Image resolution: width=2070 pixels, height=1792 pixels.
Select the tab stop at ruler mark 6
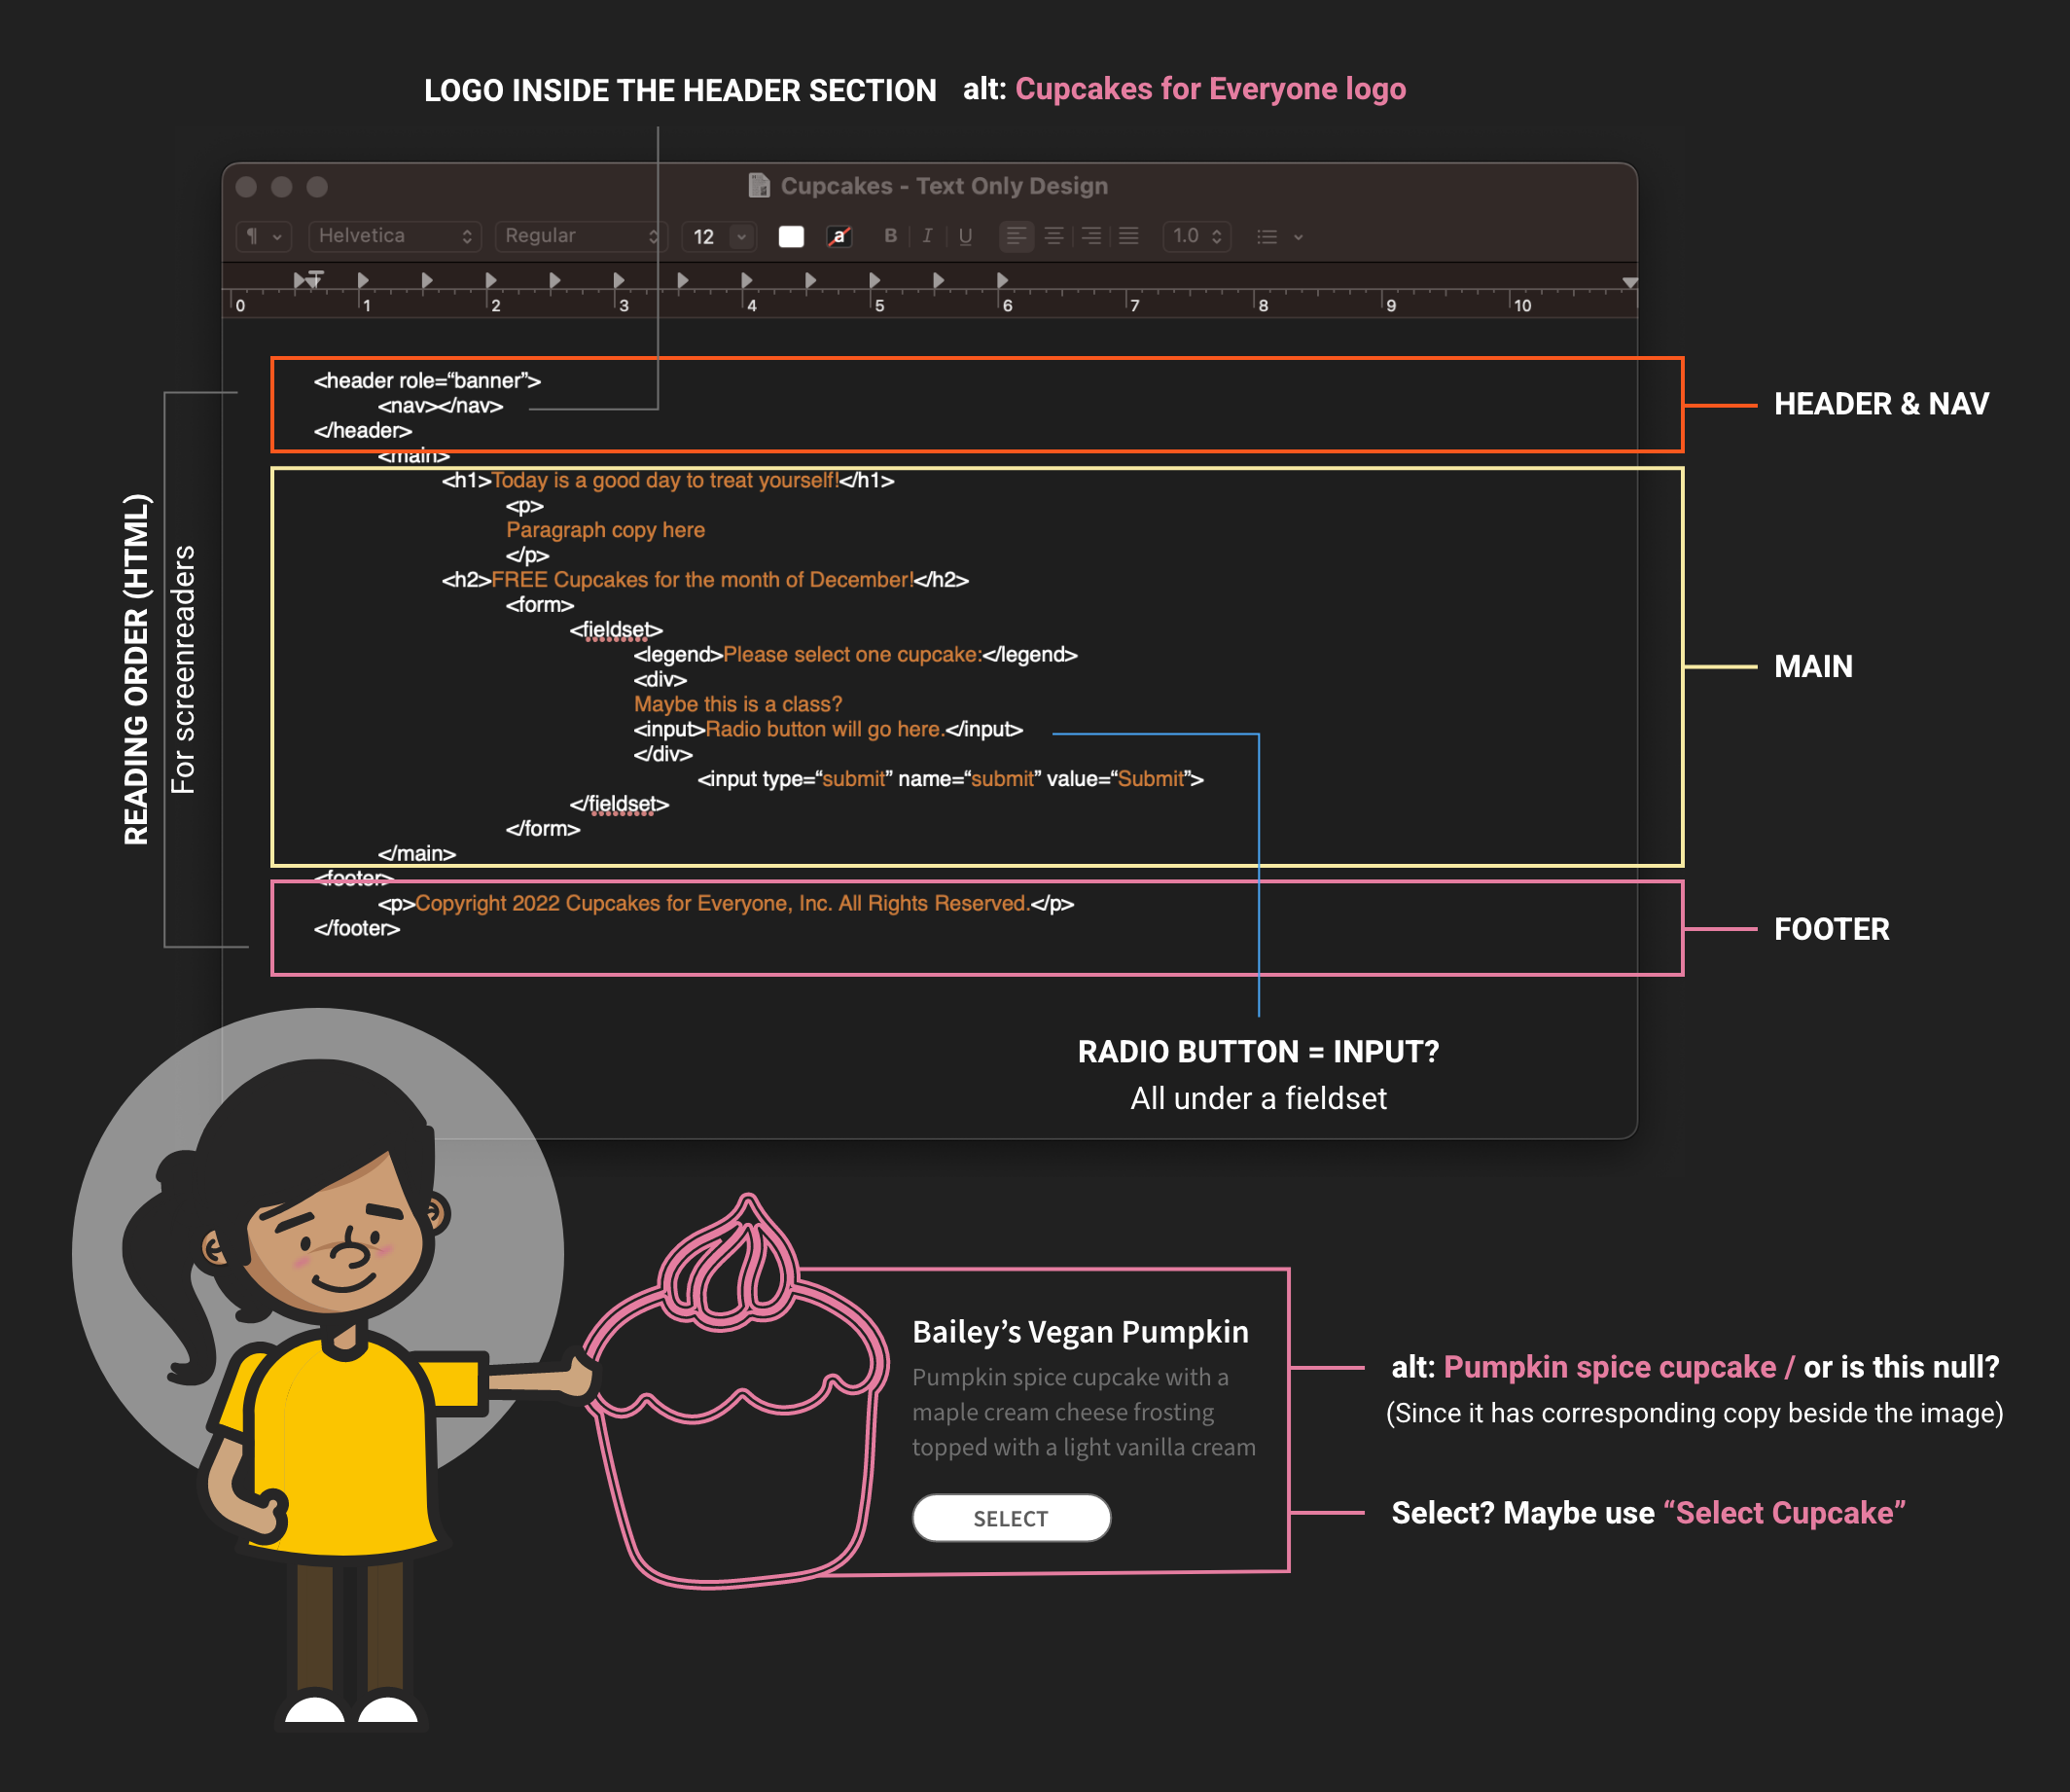click(1003, 280)
